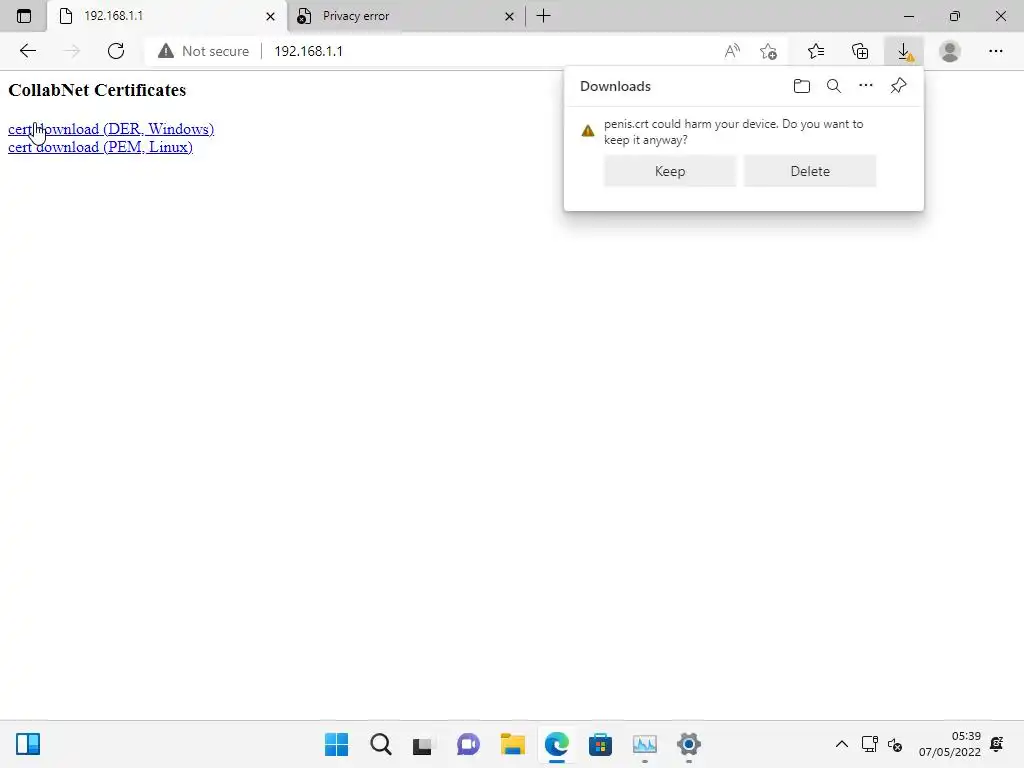This screenshot has height=768, width=1024.
Task: Open Edge Settings and more menu
Action: point(995,51)
